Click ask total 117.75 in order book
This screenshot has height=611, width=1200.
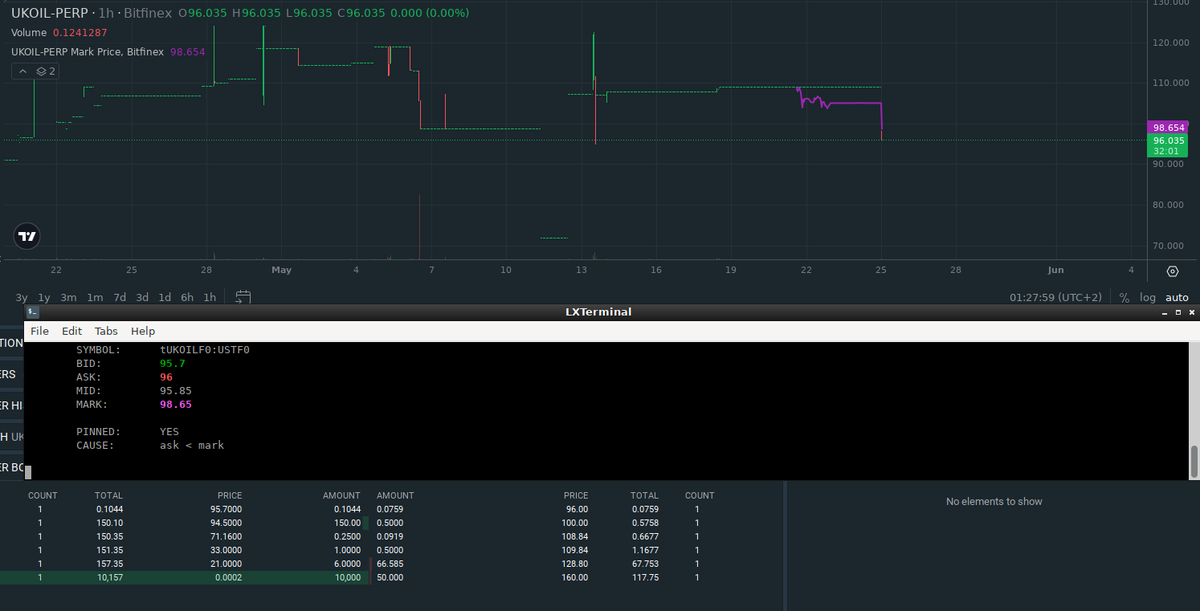(644, 577)
